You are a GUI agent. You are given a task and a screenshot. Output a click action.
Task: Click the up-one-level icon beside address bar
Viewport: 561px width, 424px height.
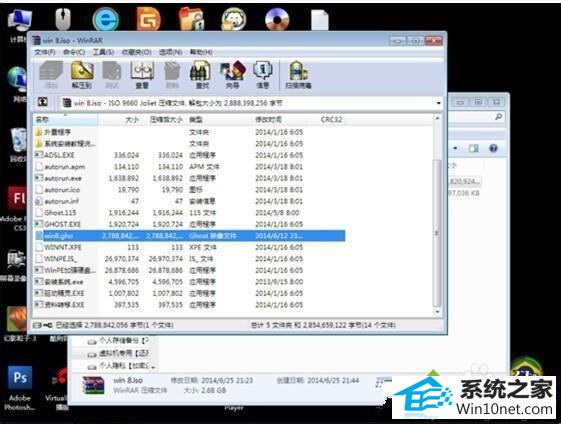(x=43, y=102)
